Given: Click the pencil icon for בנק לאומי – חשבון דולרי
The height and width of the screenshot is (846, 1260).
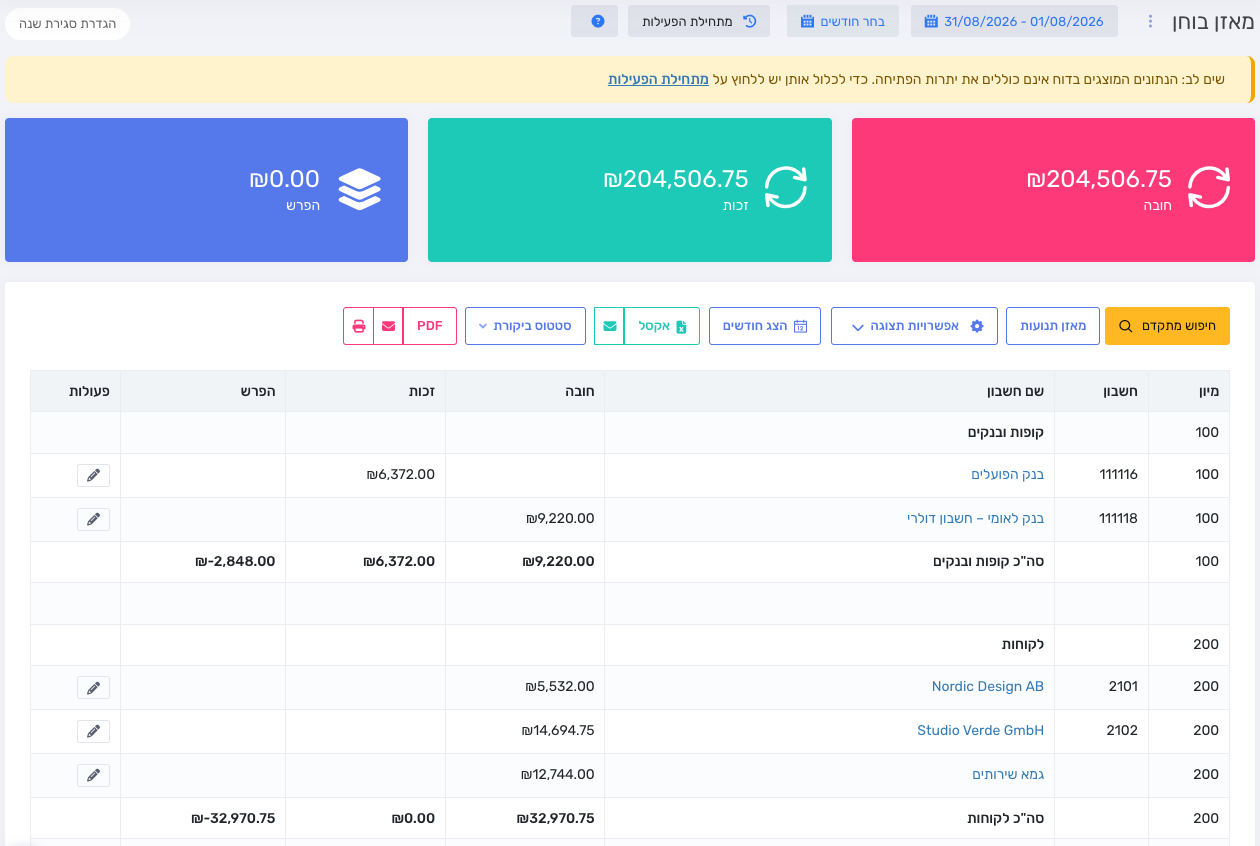Looking at the screenshot, I should coord(93,519).
